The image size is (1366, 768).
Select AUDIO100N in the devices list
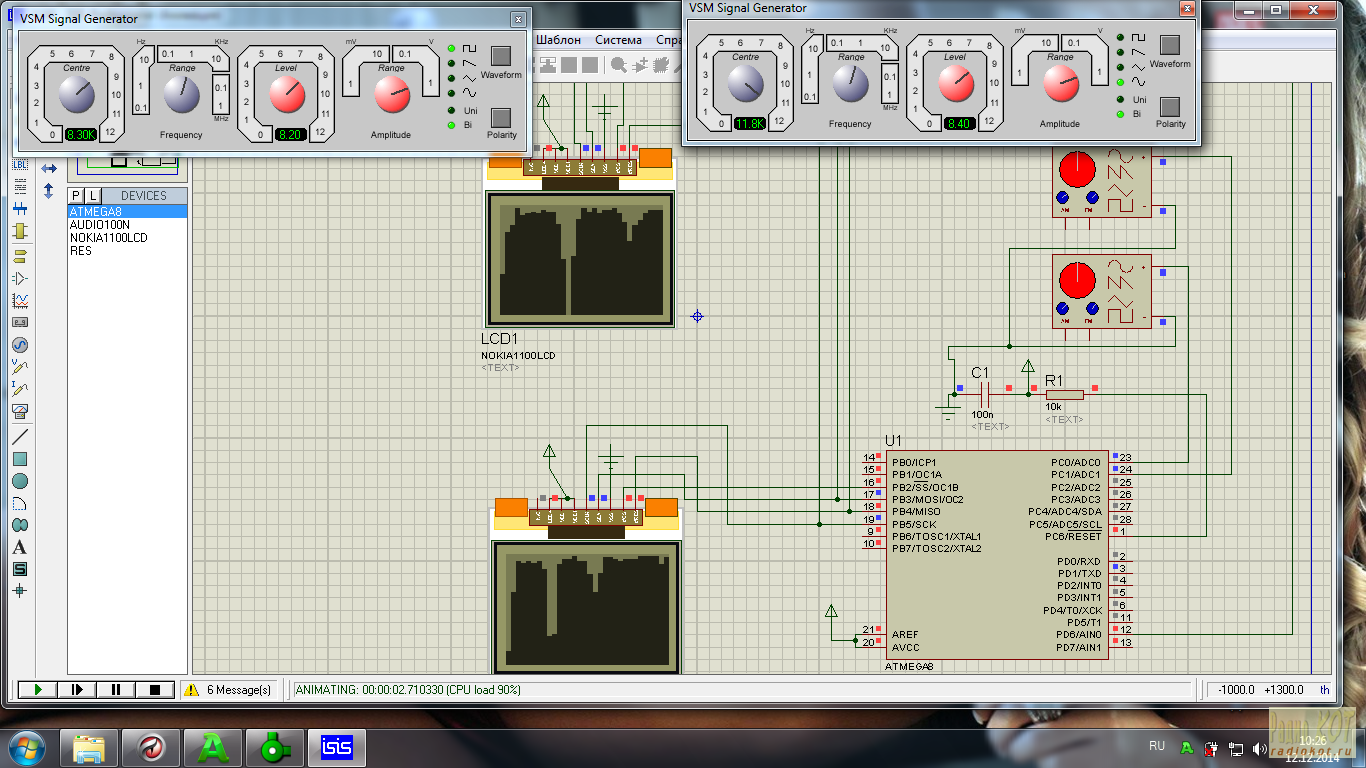[x=100, y=225]
